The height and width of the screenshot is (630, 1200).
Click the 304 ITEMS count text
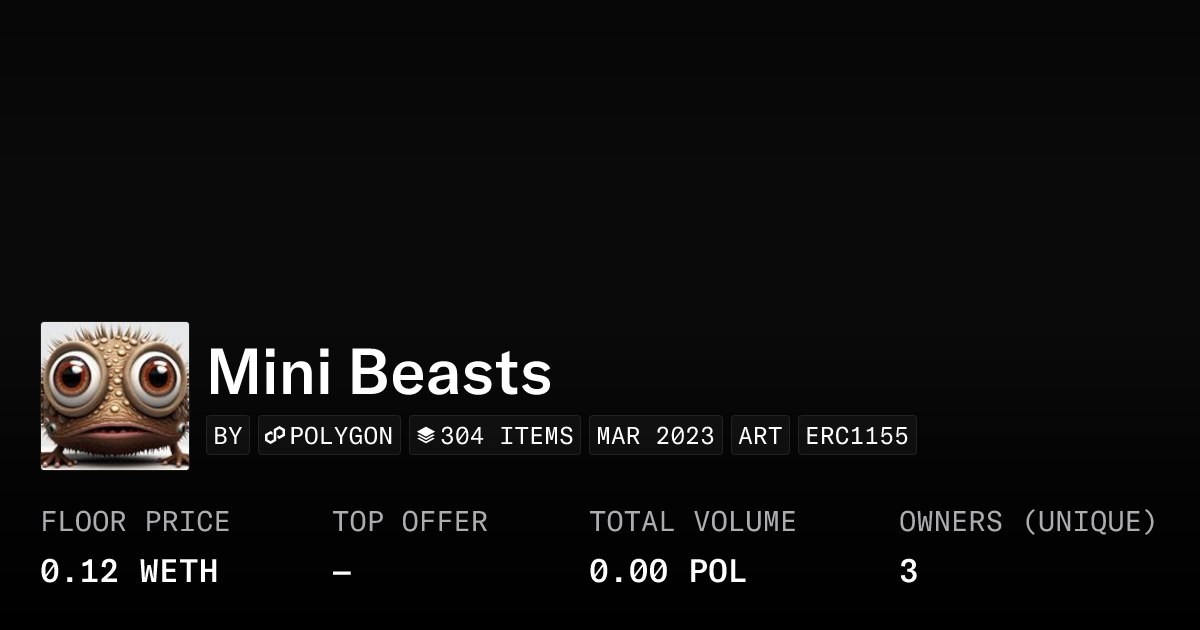[x=507, y=436]
